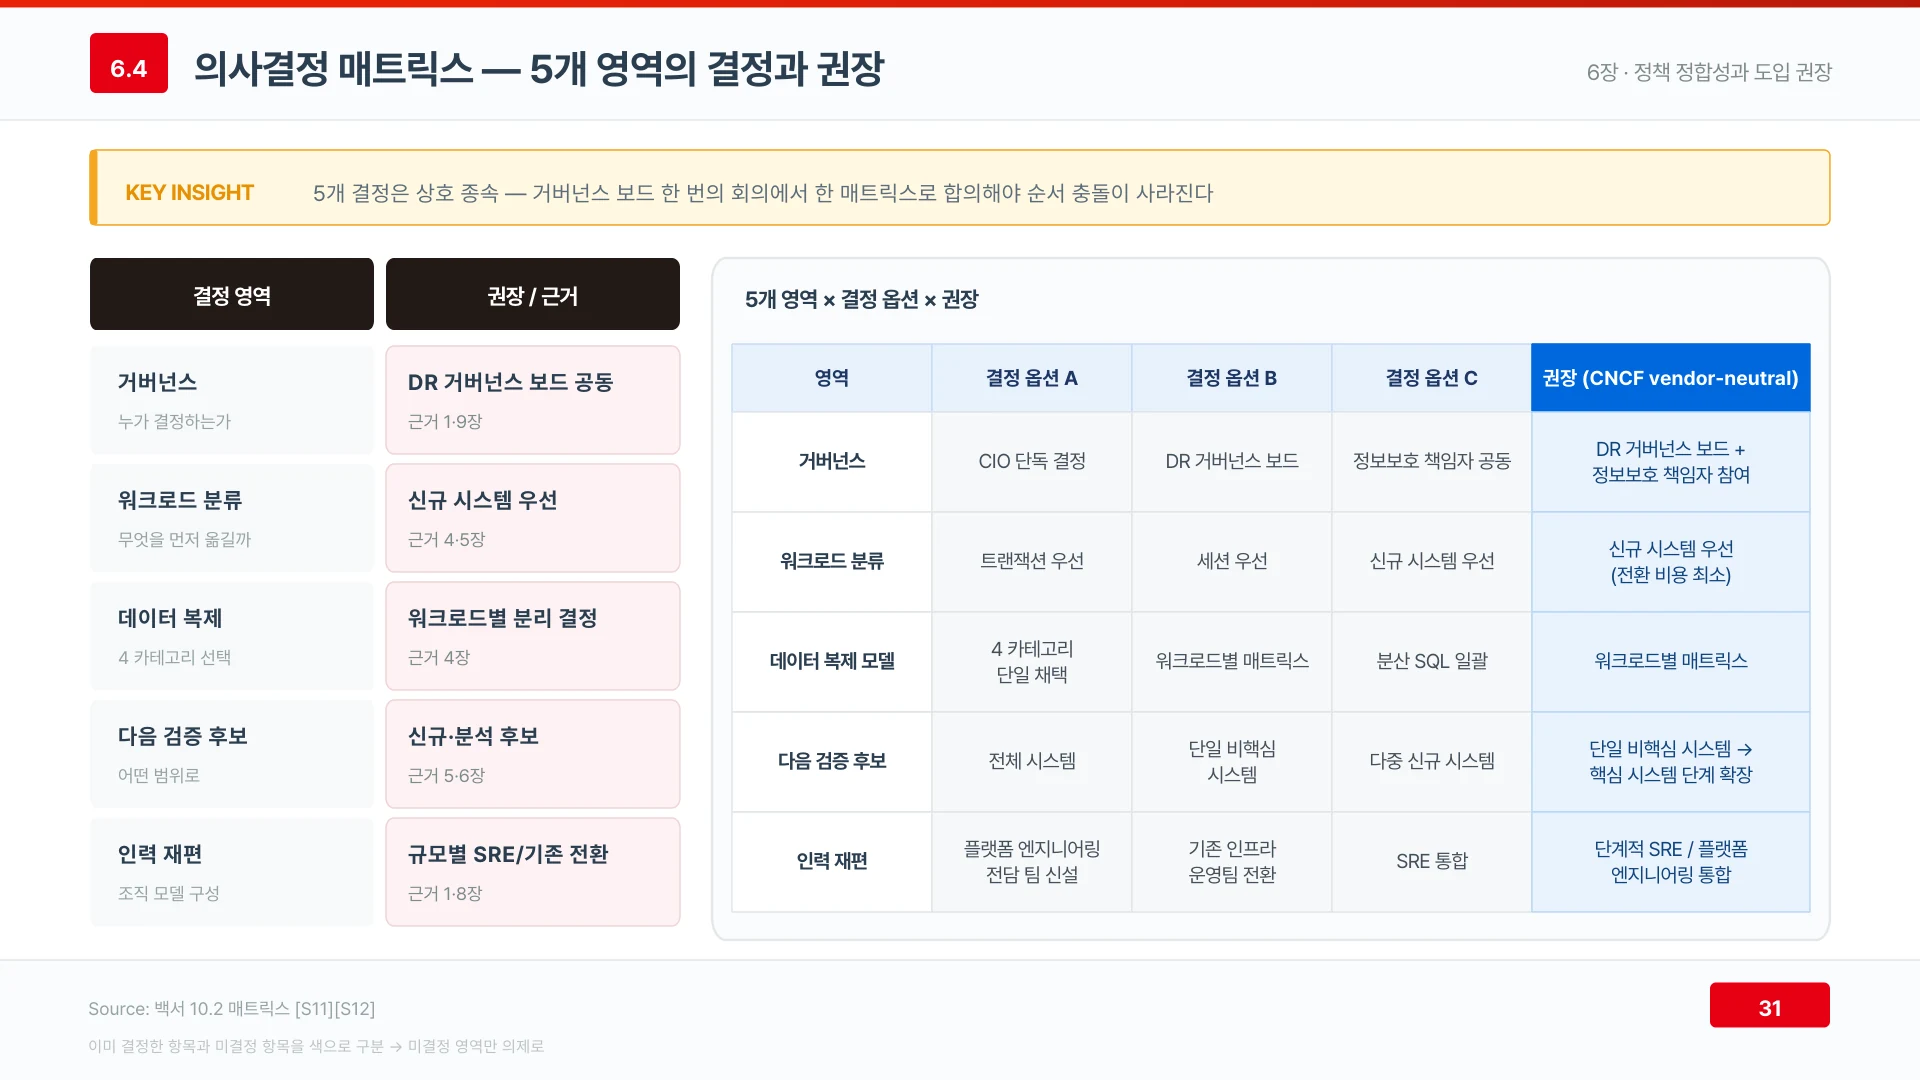Click the '결정 영역' black header
This screenshot has width=1920, height=1080.
point(232,294)
